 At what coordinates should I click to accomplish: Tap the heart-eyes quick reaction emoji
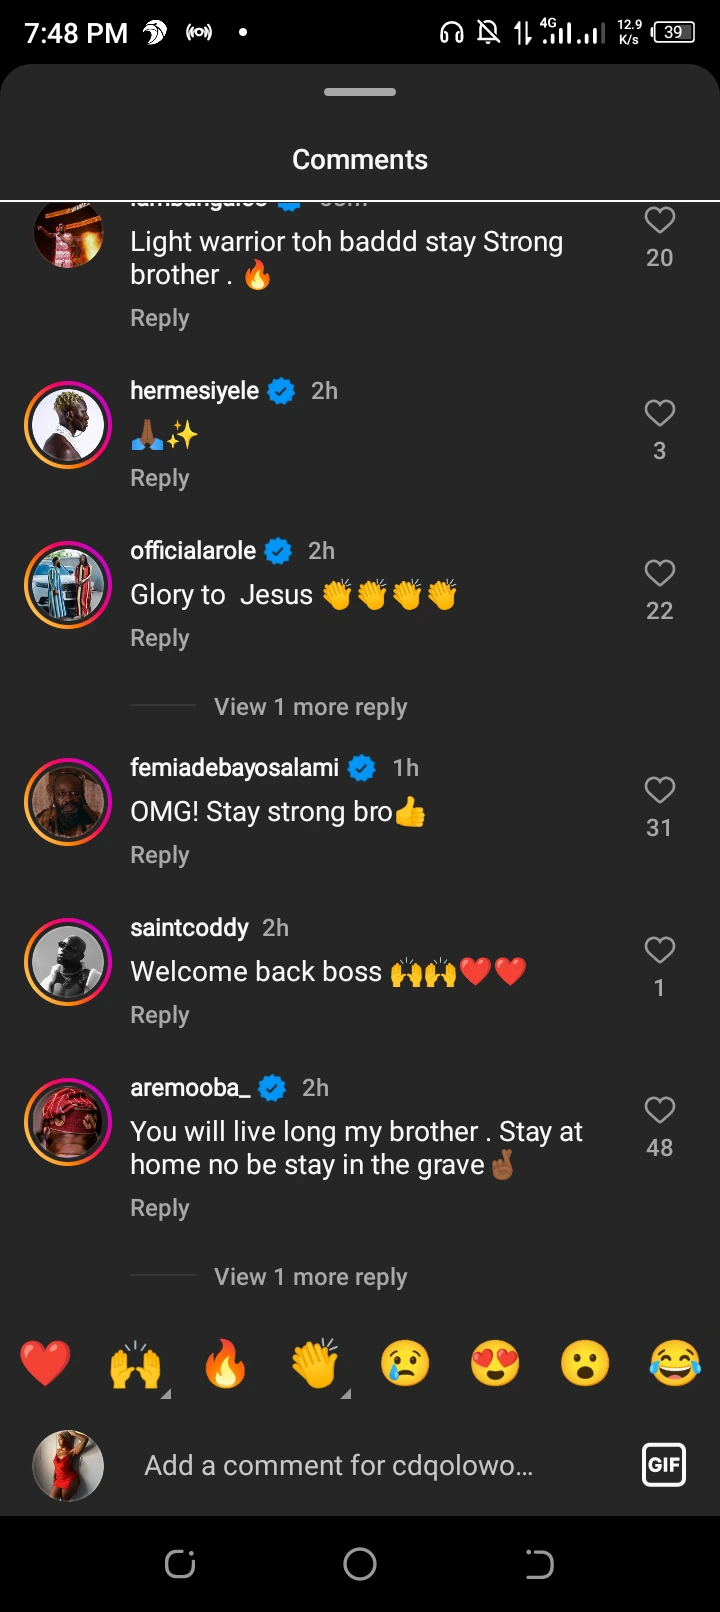click(x=495, y=1363)
